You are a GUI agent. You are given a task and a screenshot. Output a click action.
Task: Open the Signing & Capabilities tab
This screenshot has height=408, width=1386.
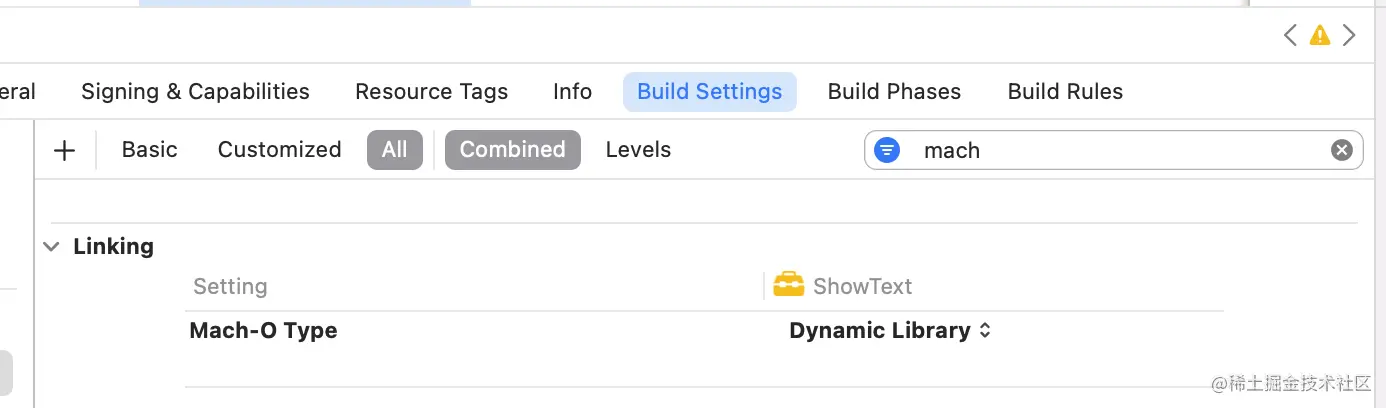click(x=195, y=92)
